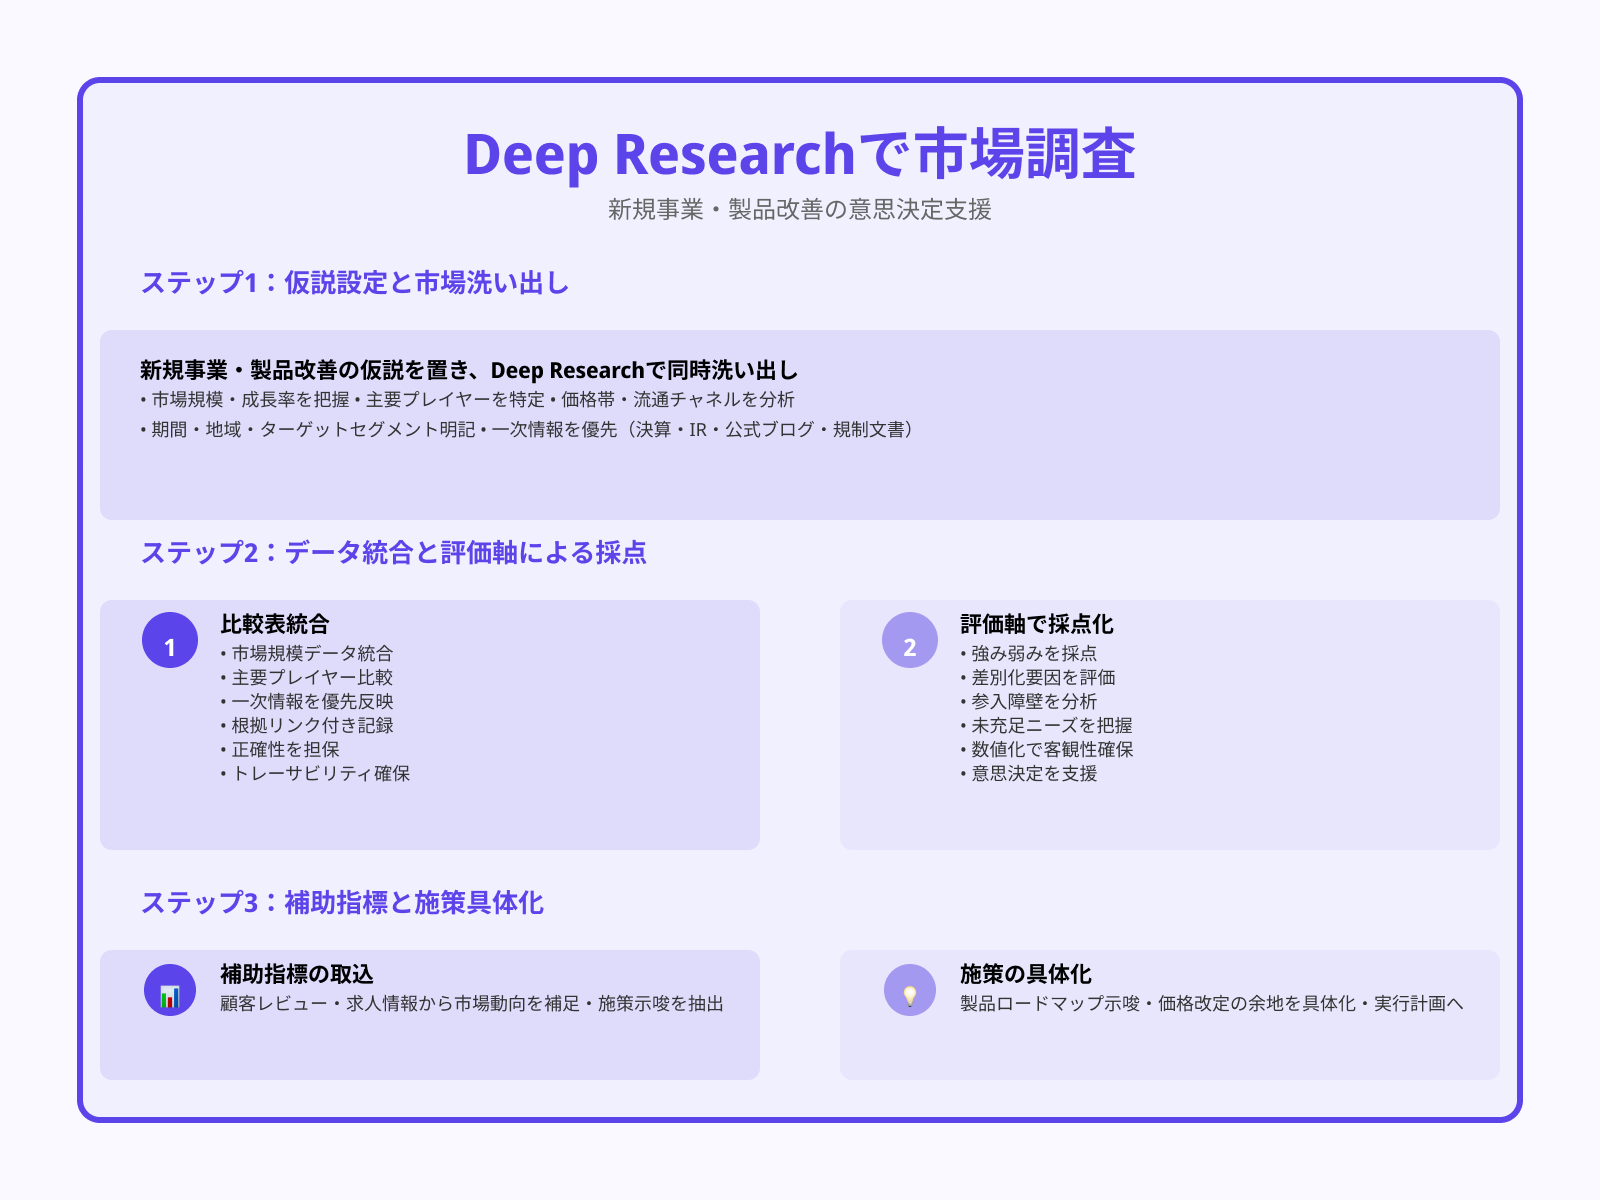
Task: Click the subtitle '新規事業・製品改善の意思決定支援'
Action: 800,209
